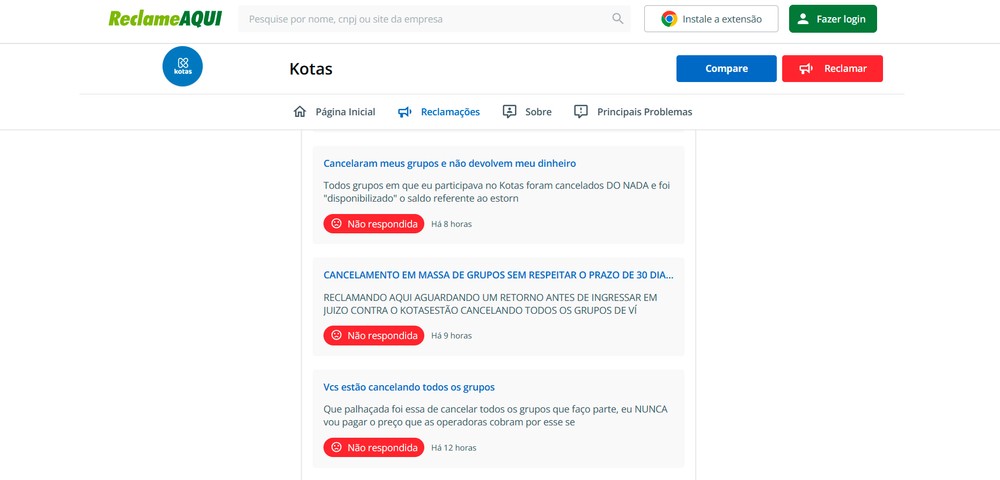The height and width of the screenshot is (480, 1000).
Task: Click description starting 'Todos grupos em que eu participava'
Action: [496, 192]
